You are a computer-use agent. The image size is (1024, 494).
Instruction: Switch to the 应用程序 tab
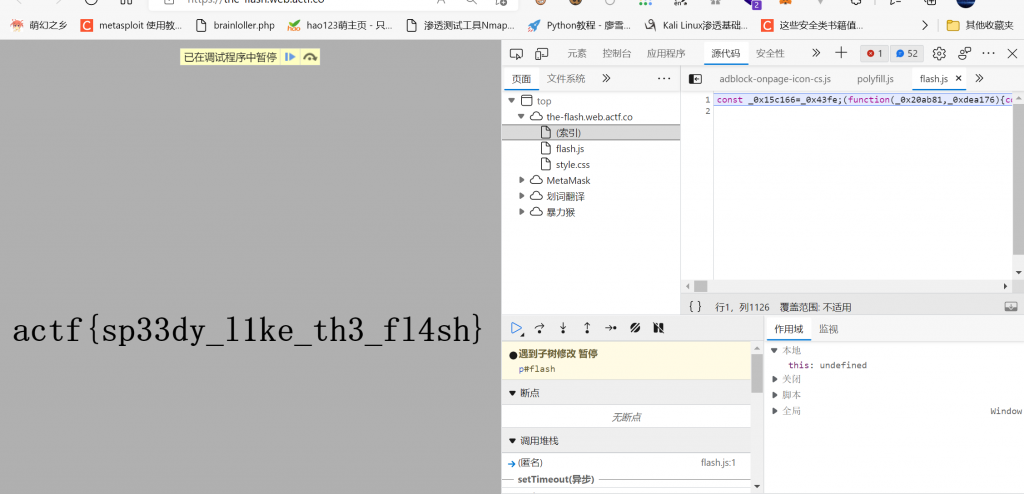(x=666, y=54)
